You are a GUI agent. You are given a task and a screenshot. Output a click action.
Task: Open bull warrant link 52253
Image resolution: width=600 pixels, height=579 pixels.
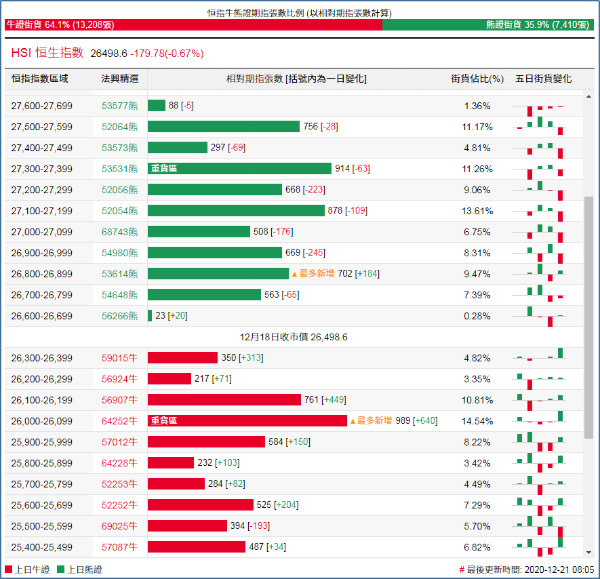119,484
